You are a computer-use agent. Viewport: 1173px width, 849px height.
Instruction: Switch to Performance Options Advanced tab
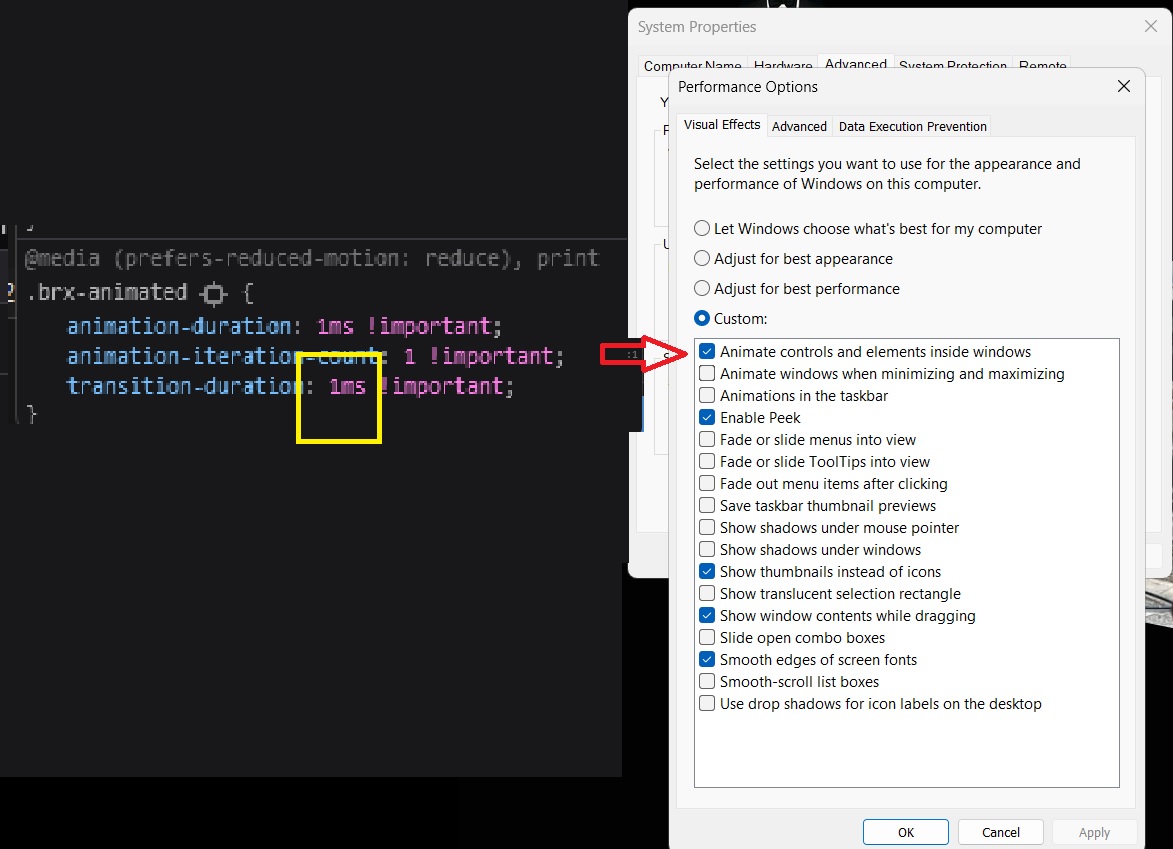point(799,126)
